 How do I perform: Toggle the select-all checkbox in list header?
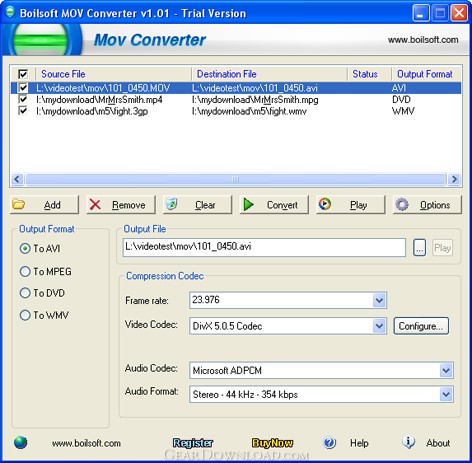pos(23,74)
